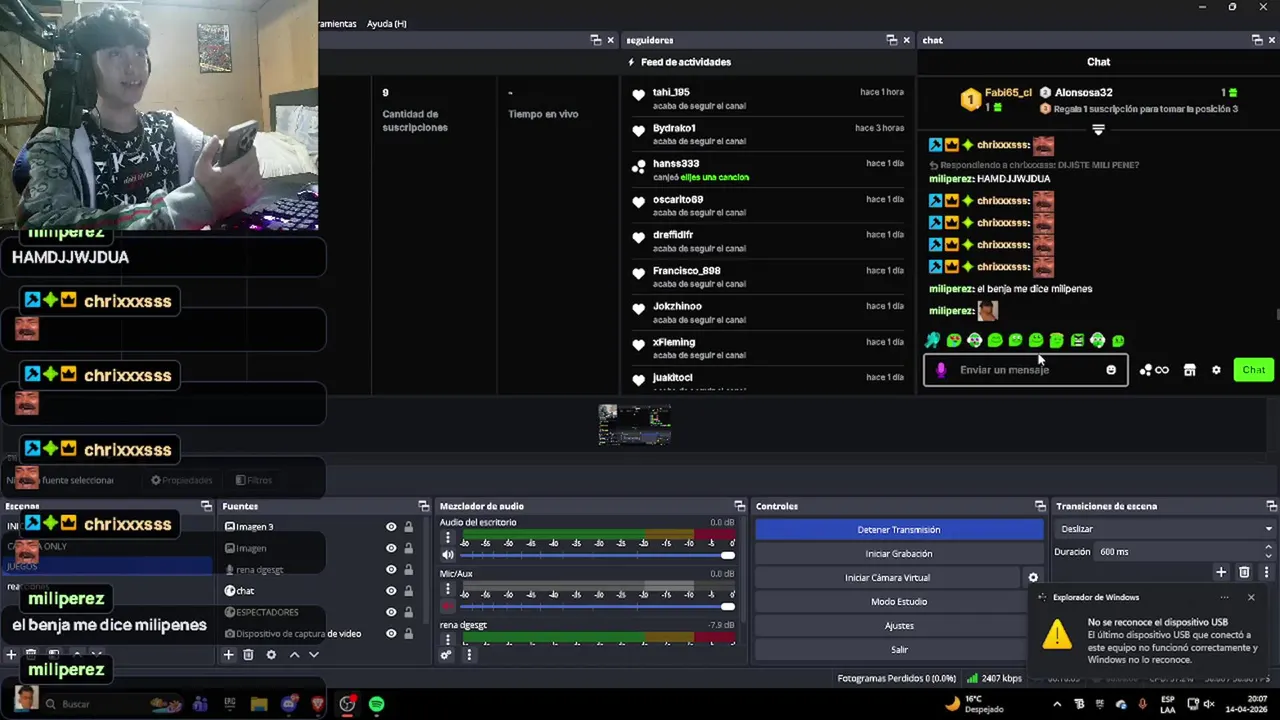
Task: Toggle lock on Dispositivo de captura source
Action: click(x=408, y=634)
